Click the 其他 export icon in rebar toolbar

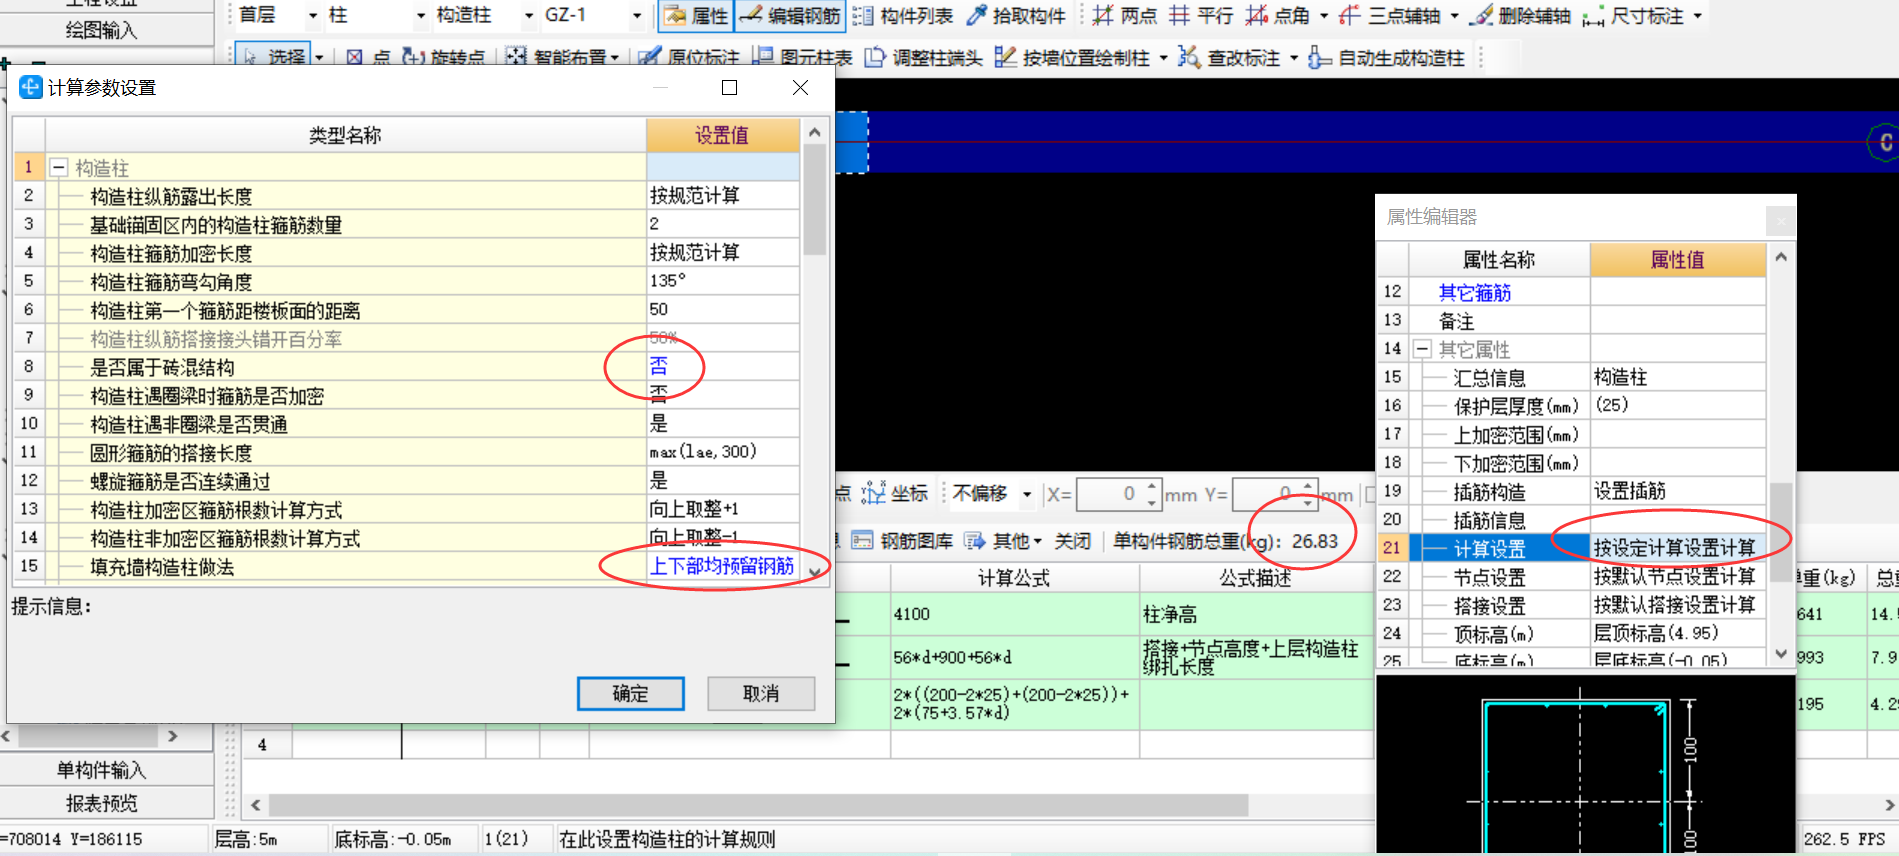(975, 541)
